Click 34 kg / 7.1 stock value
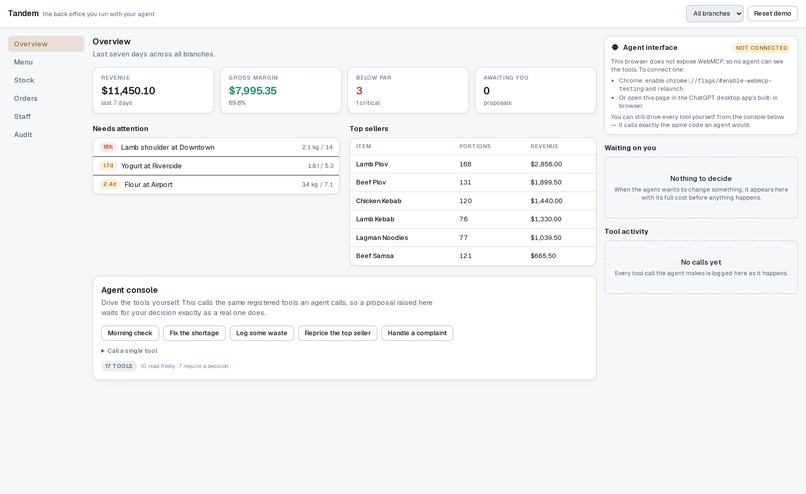This screenshot has width=806, height=494. click(x=317, y=184)
